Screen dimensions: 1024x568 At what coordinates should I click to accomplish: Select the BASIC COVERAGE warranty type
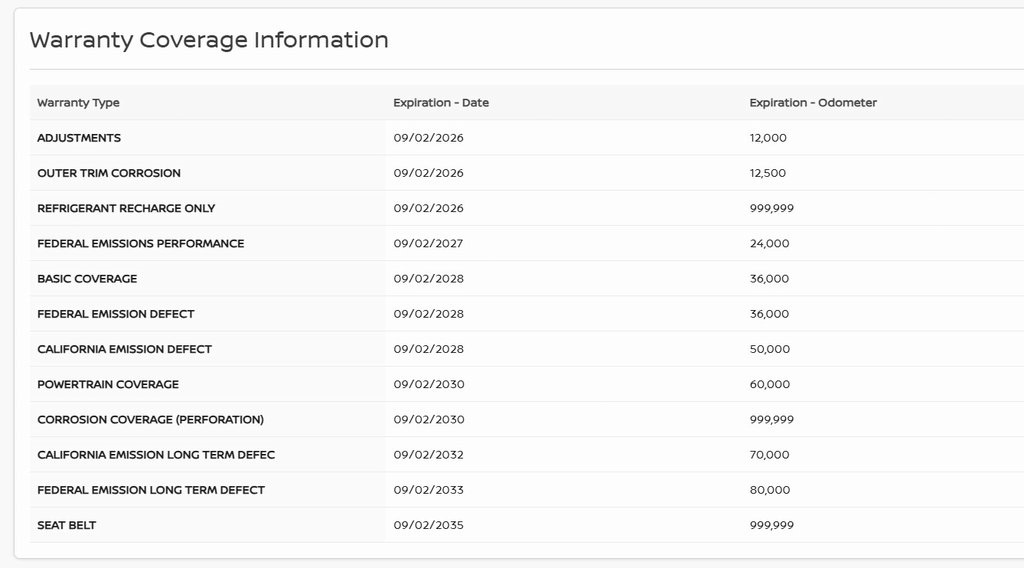click(x=87, y=279)
